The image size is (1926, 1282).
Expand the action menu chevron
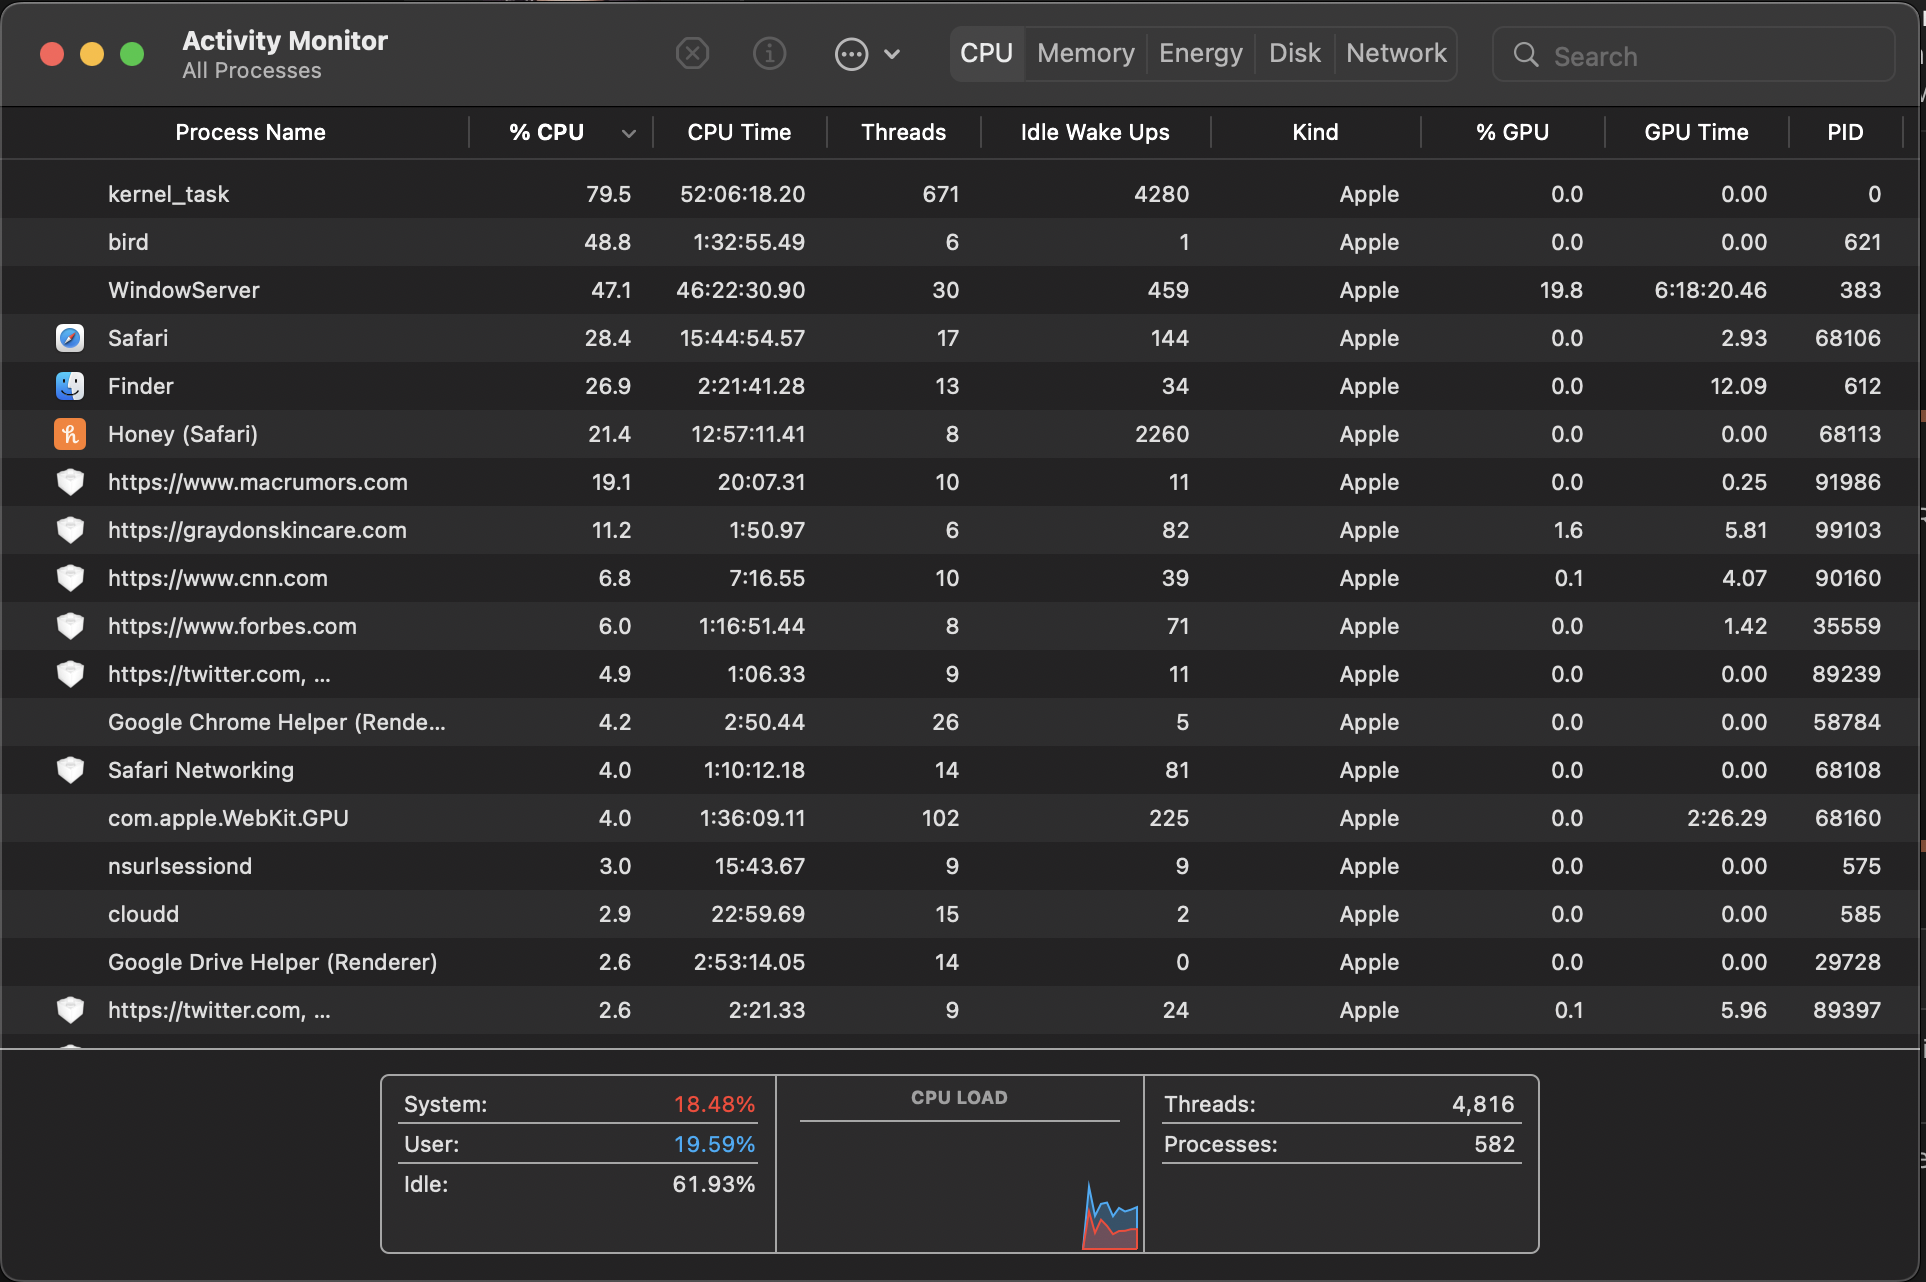(x=893, y=54)
